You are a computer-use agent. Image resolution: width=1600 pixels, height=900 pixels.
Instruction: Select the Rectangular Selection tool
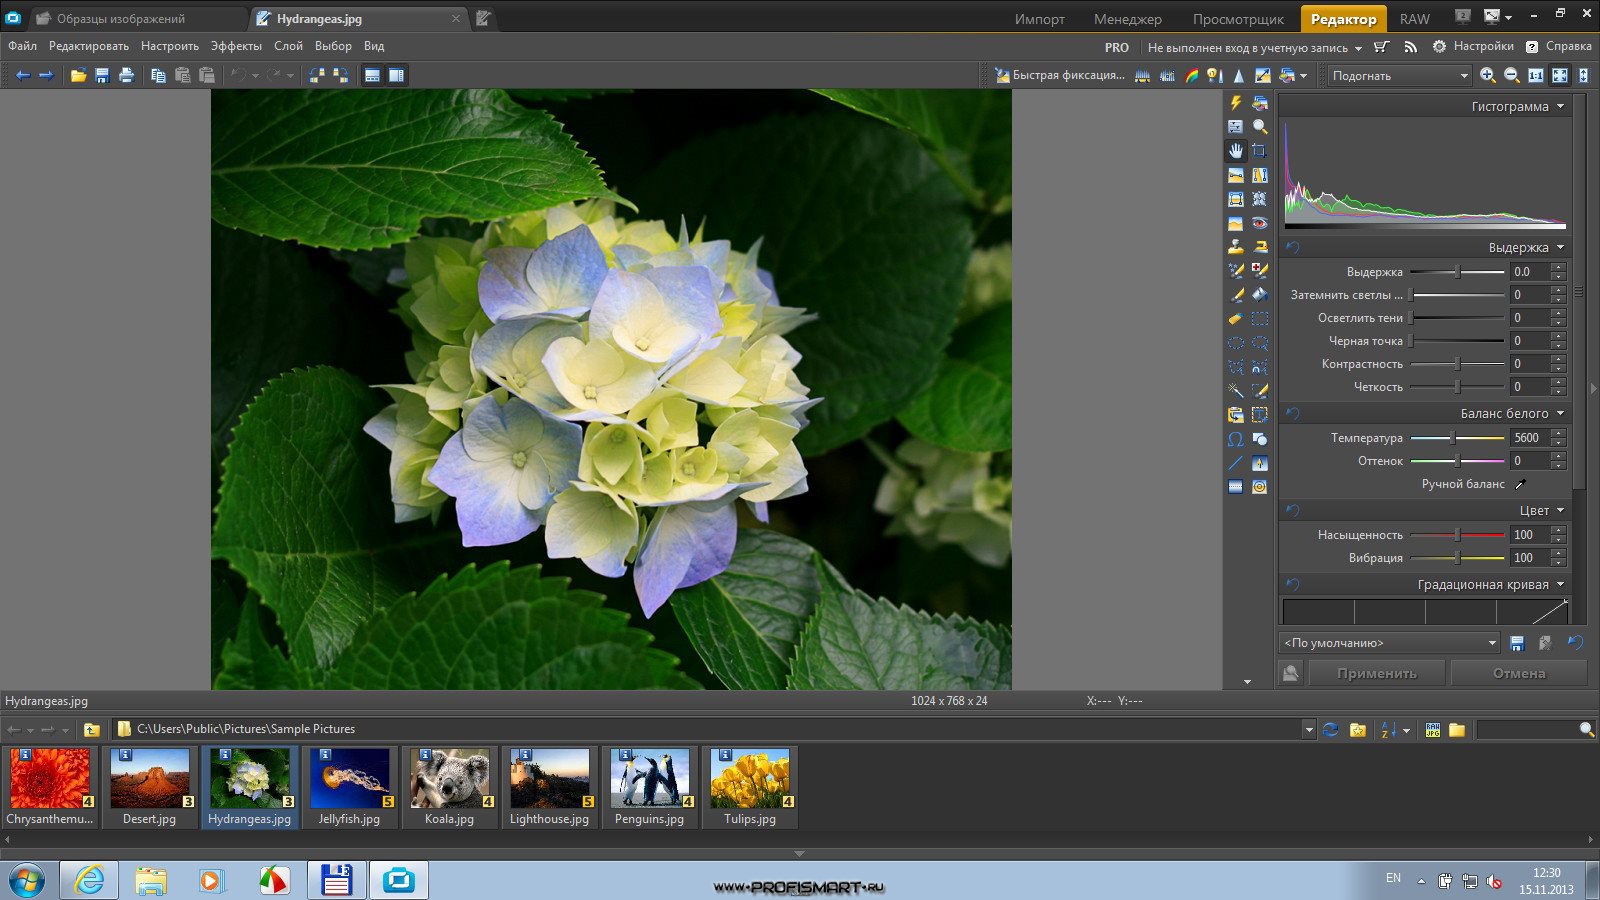[1260, 319]
